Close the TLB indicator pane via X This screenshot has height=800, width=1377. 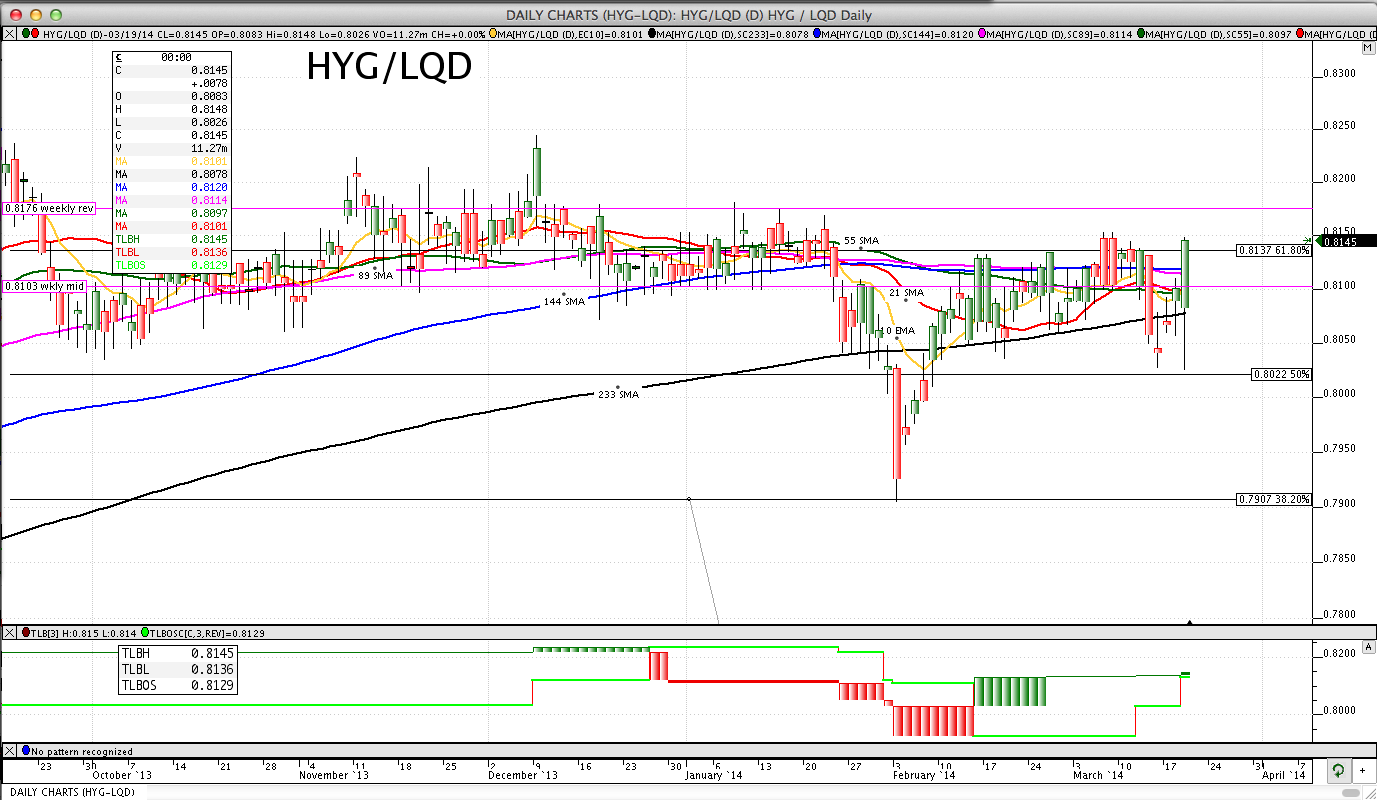click(x=11, y=633)
